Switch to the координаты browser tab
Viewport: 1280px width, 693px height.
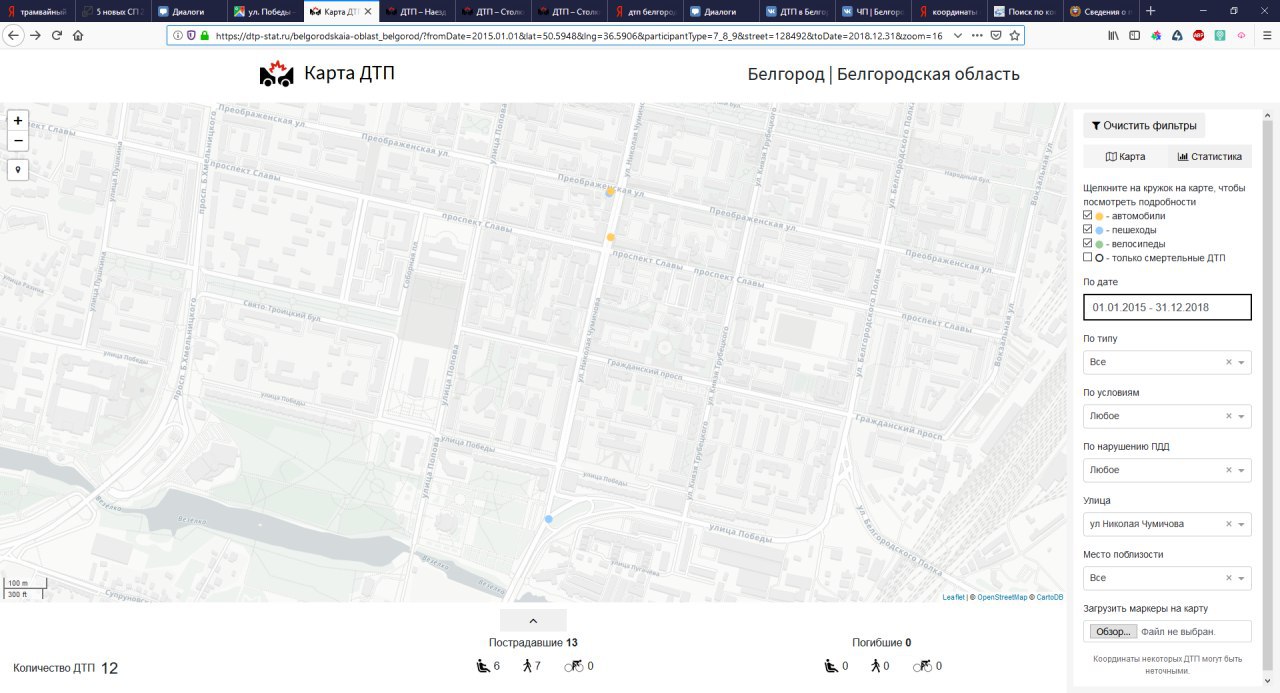click(x=950, y=11)
